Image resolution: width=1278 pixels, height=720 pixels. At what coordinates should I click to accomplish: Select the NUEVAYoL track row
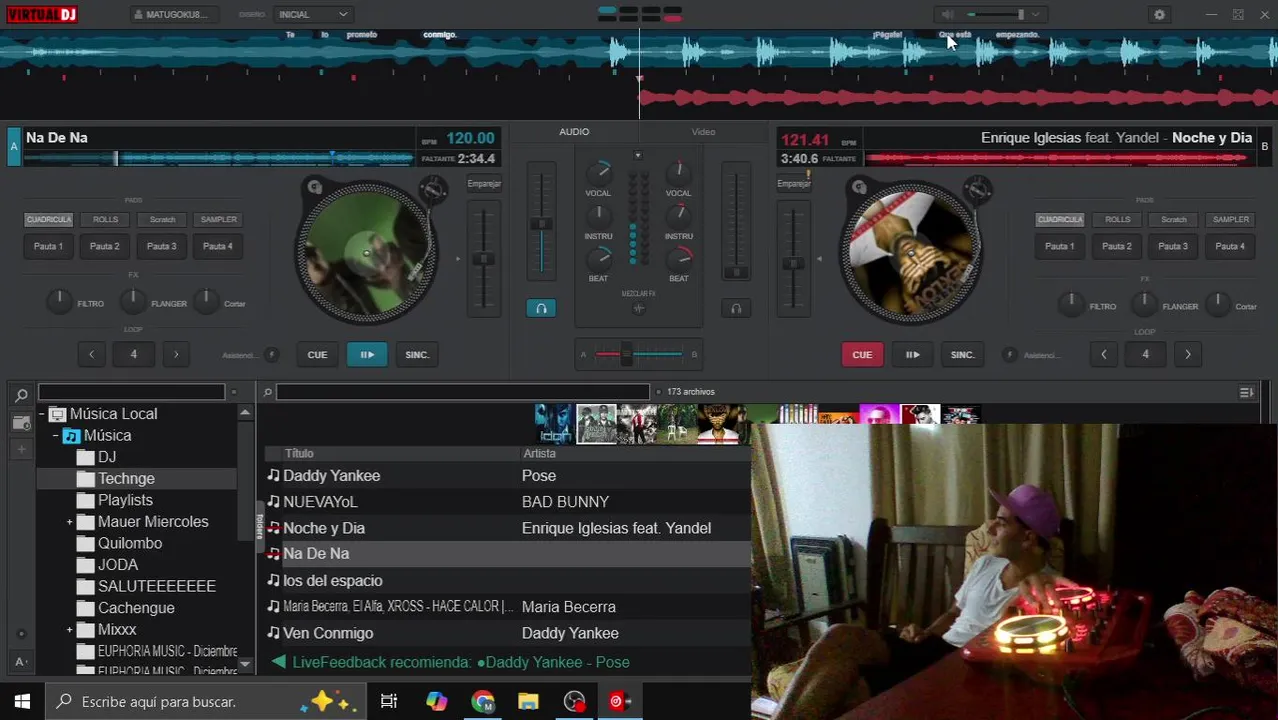click(506, 502)
